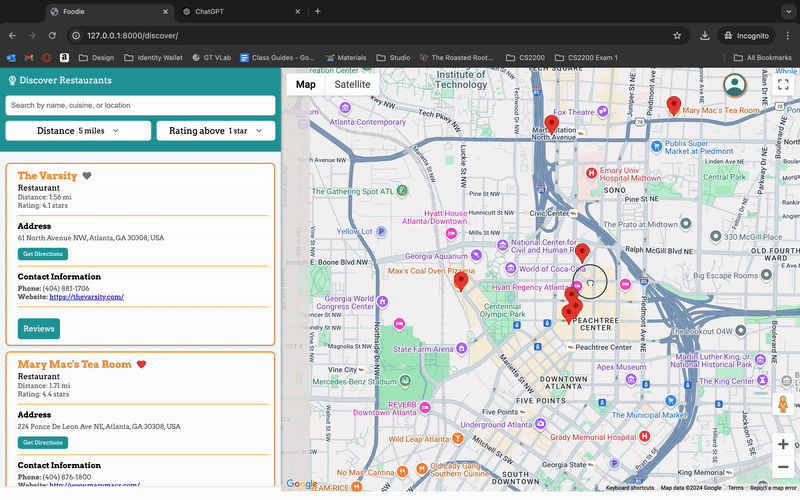Click the Incognito indicator button
Viewport: 800px width, 500px height.
[x=746, y=35]
